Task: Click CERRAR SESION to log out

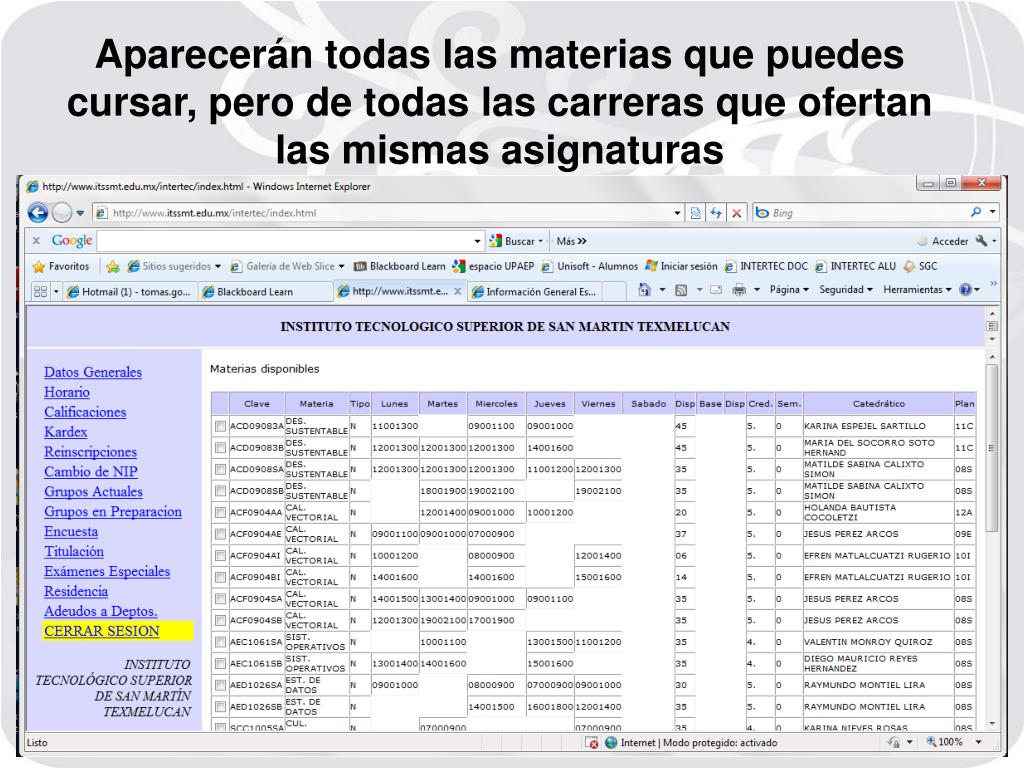Action: [102, 632]
